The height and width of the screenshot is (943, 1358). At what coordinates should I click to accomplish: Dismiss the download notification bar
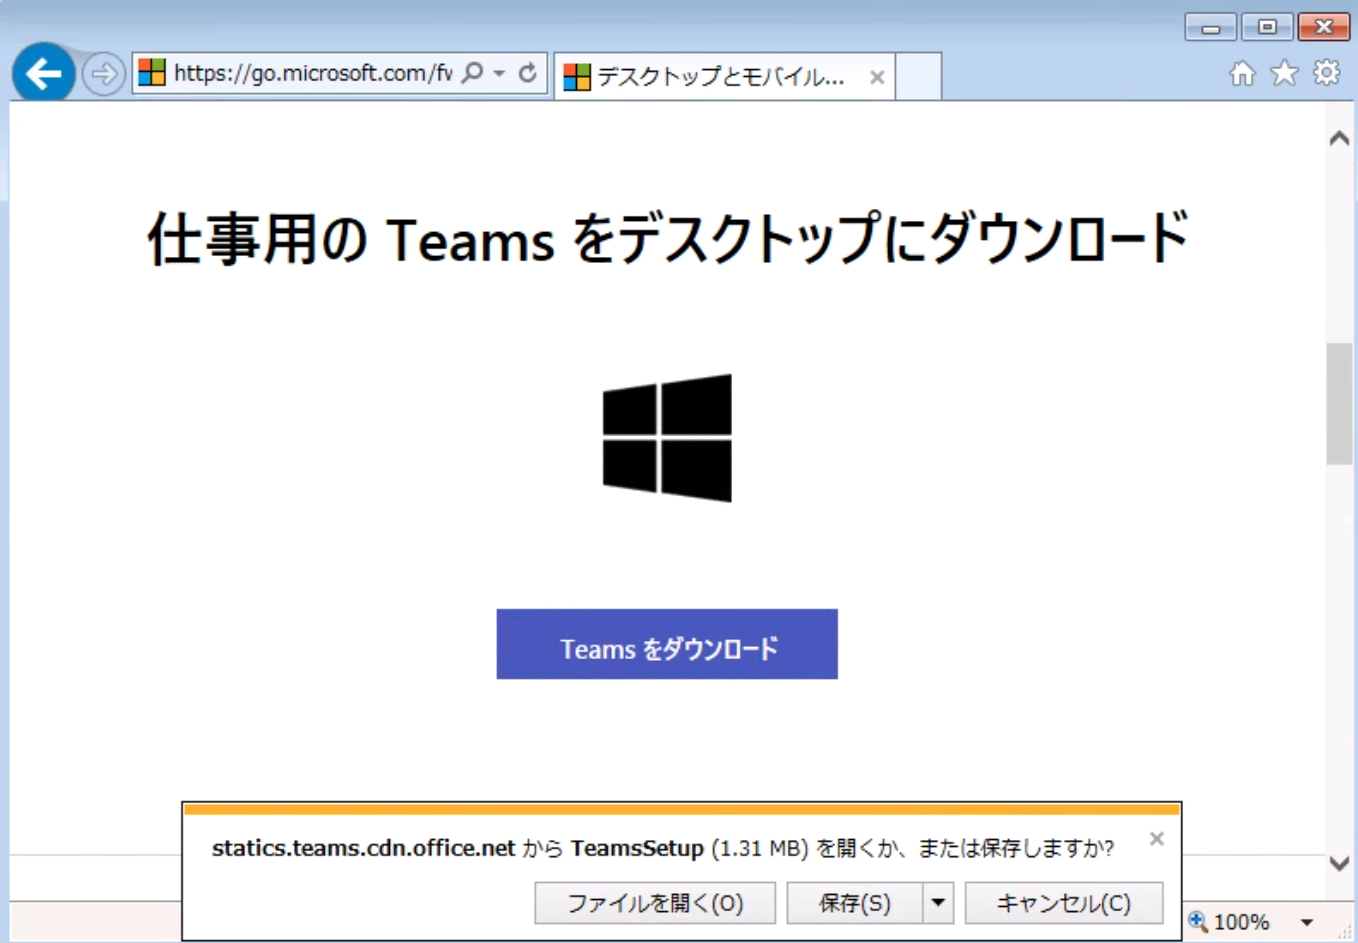click(x=1157, y=839)
